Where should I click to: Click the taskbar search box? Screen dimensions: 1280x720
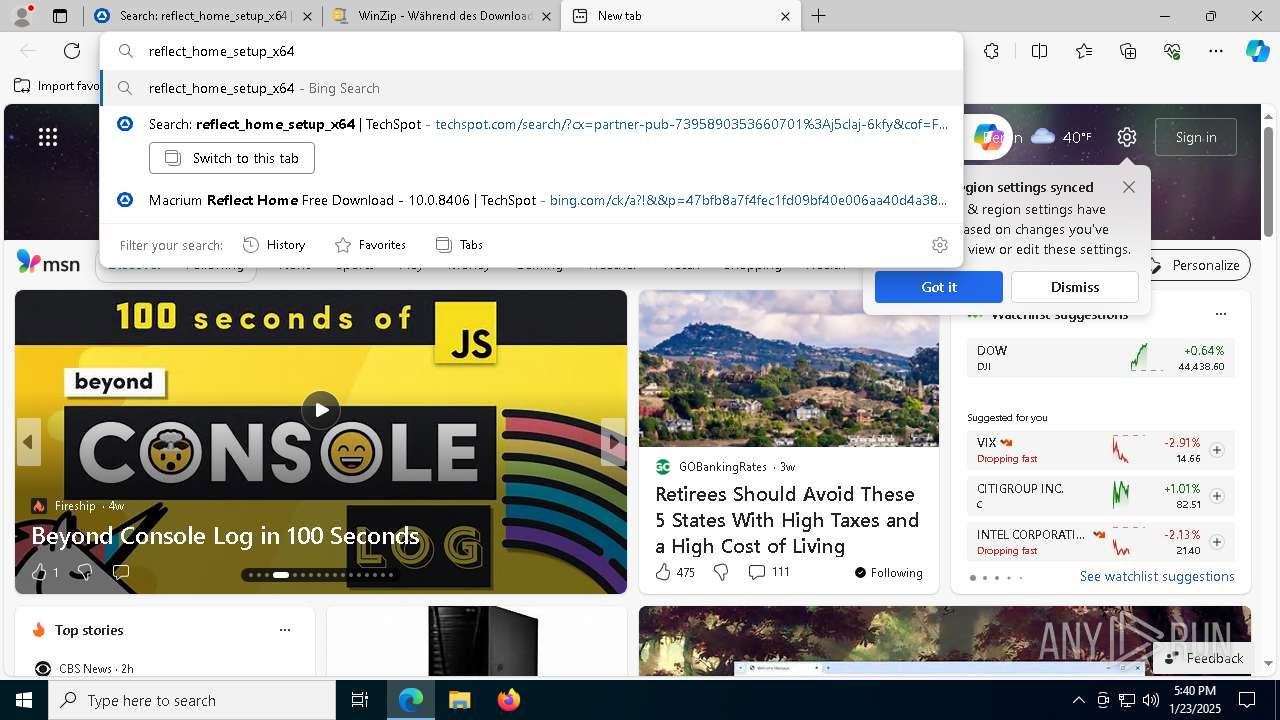192,700
